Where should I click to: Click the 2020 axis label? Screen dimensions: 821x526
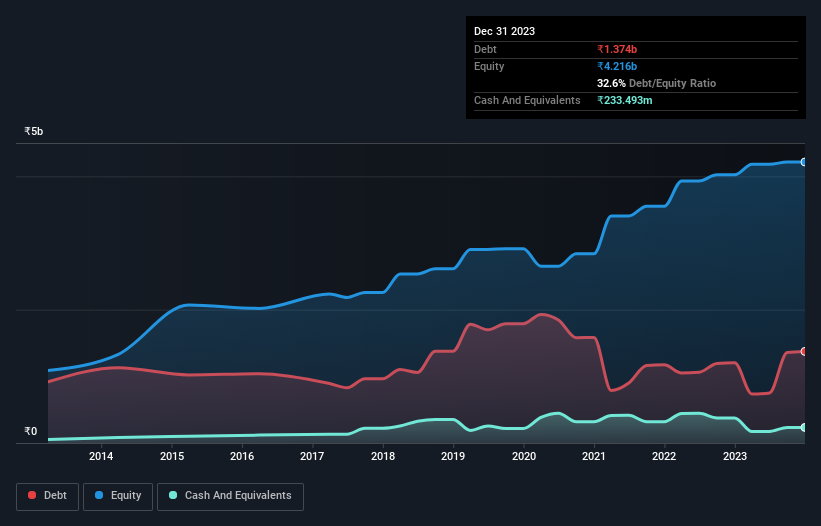524,456
